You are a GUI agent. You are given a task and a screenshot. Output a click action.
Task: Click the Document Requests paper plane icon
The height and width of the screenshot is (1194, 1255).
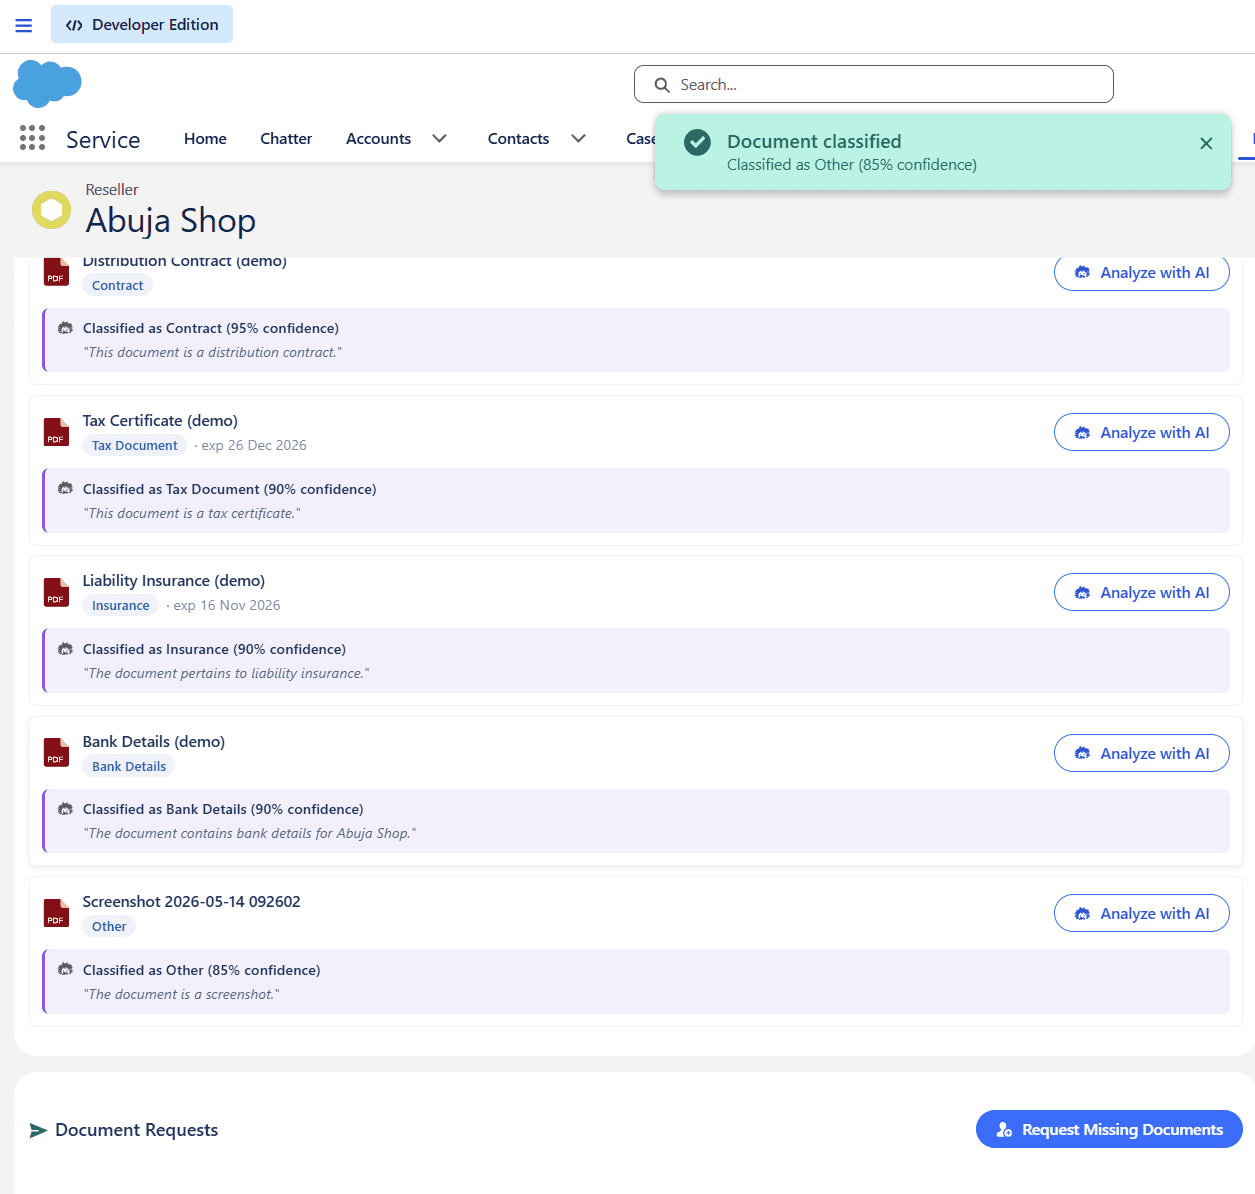[x=38, y=1130]
